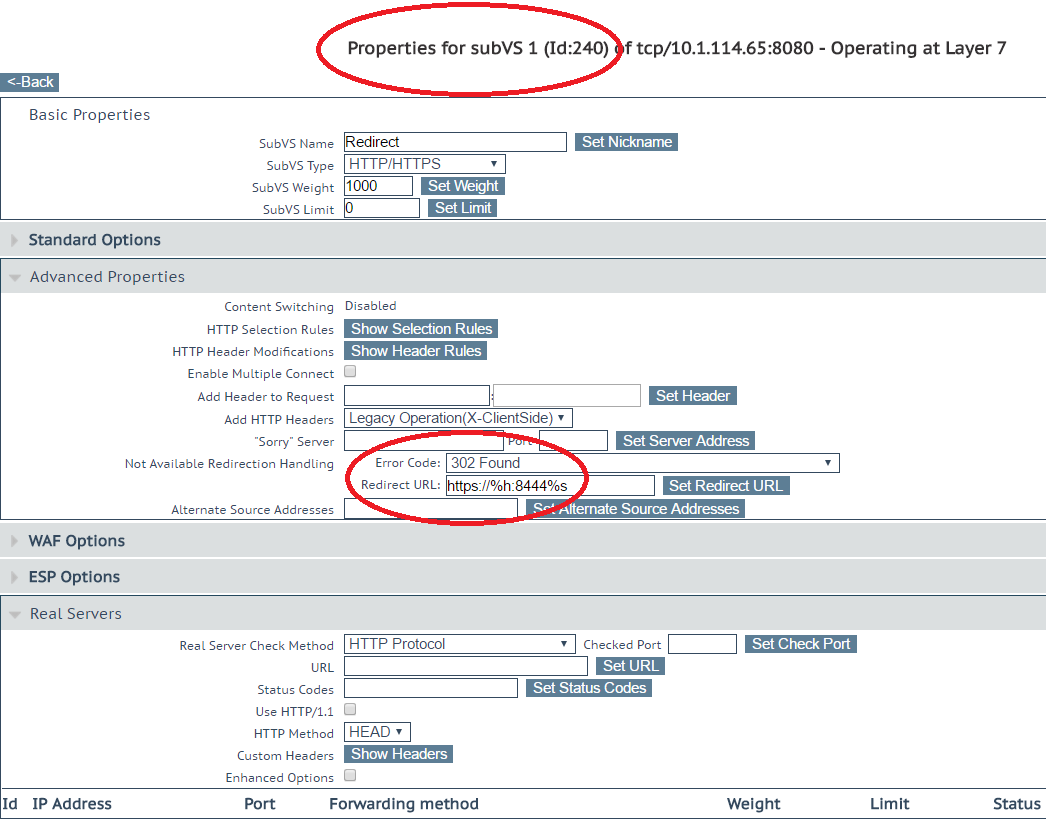Expand the ESP Options section
Image resolution: width=1046 pixels, height=824 pixels.
click(x=74, y=577)
